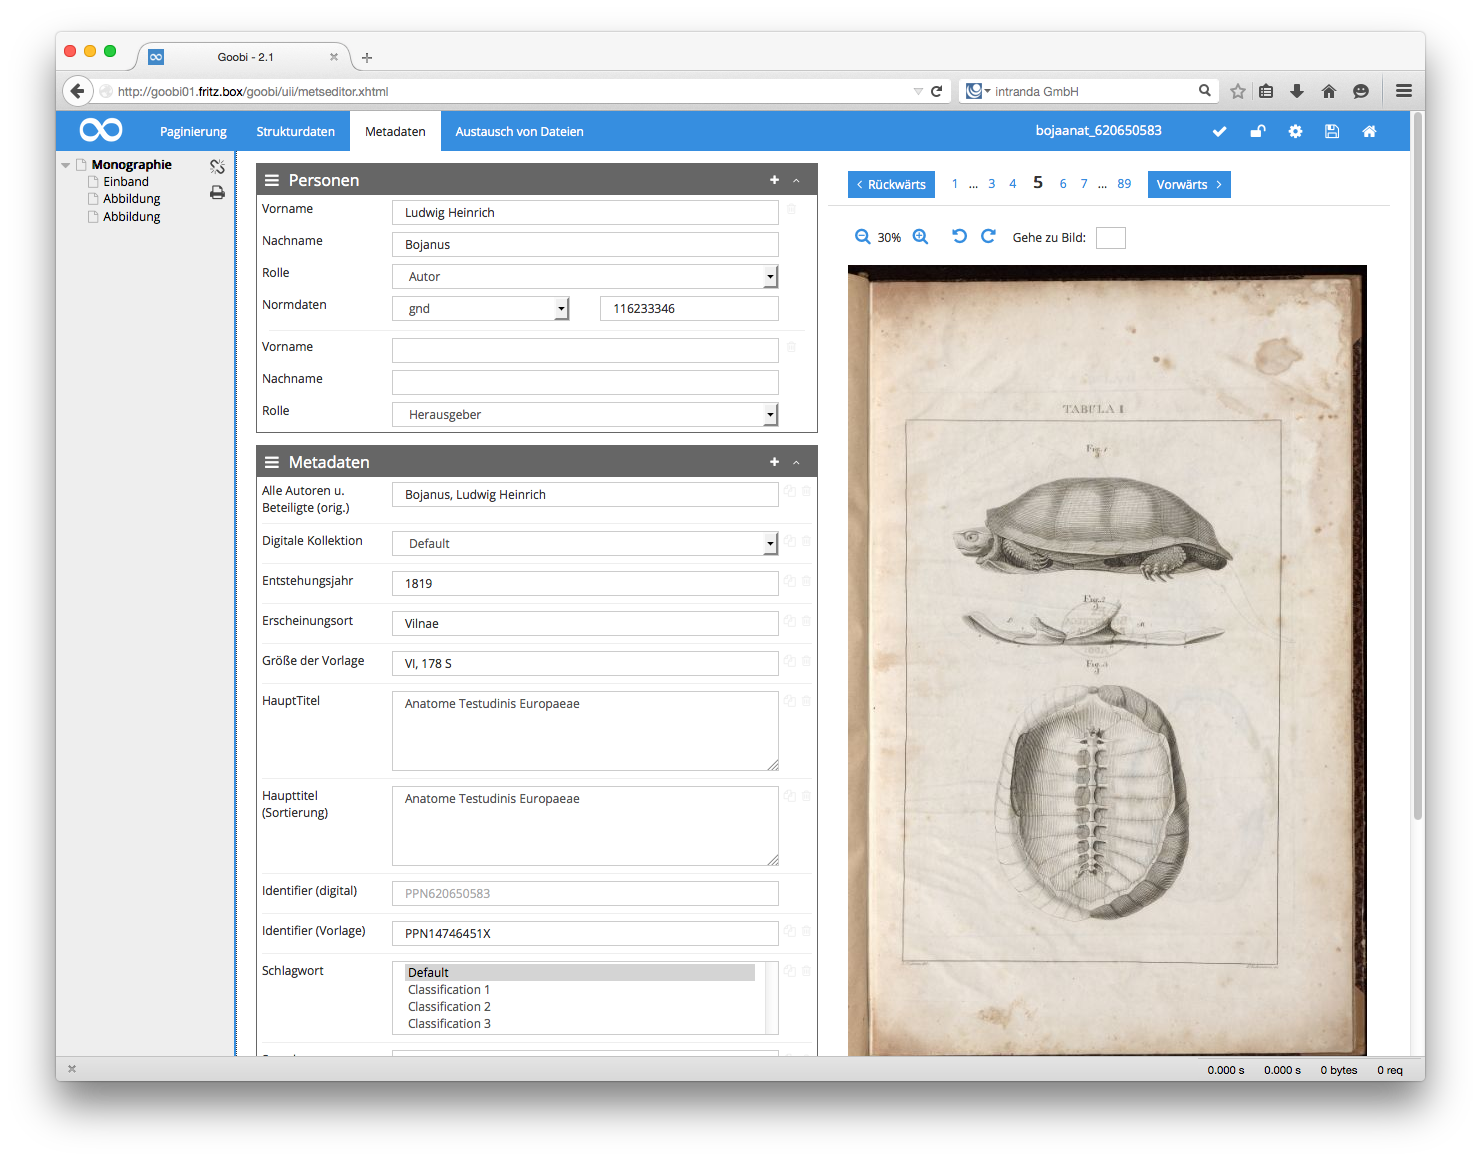Delete the HauptTitel metadata row
The width and height of the screenshot is (1481, 1161).
point(806,701)
